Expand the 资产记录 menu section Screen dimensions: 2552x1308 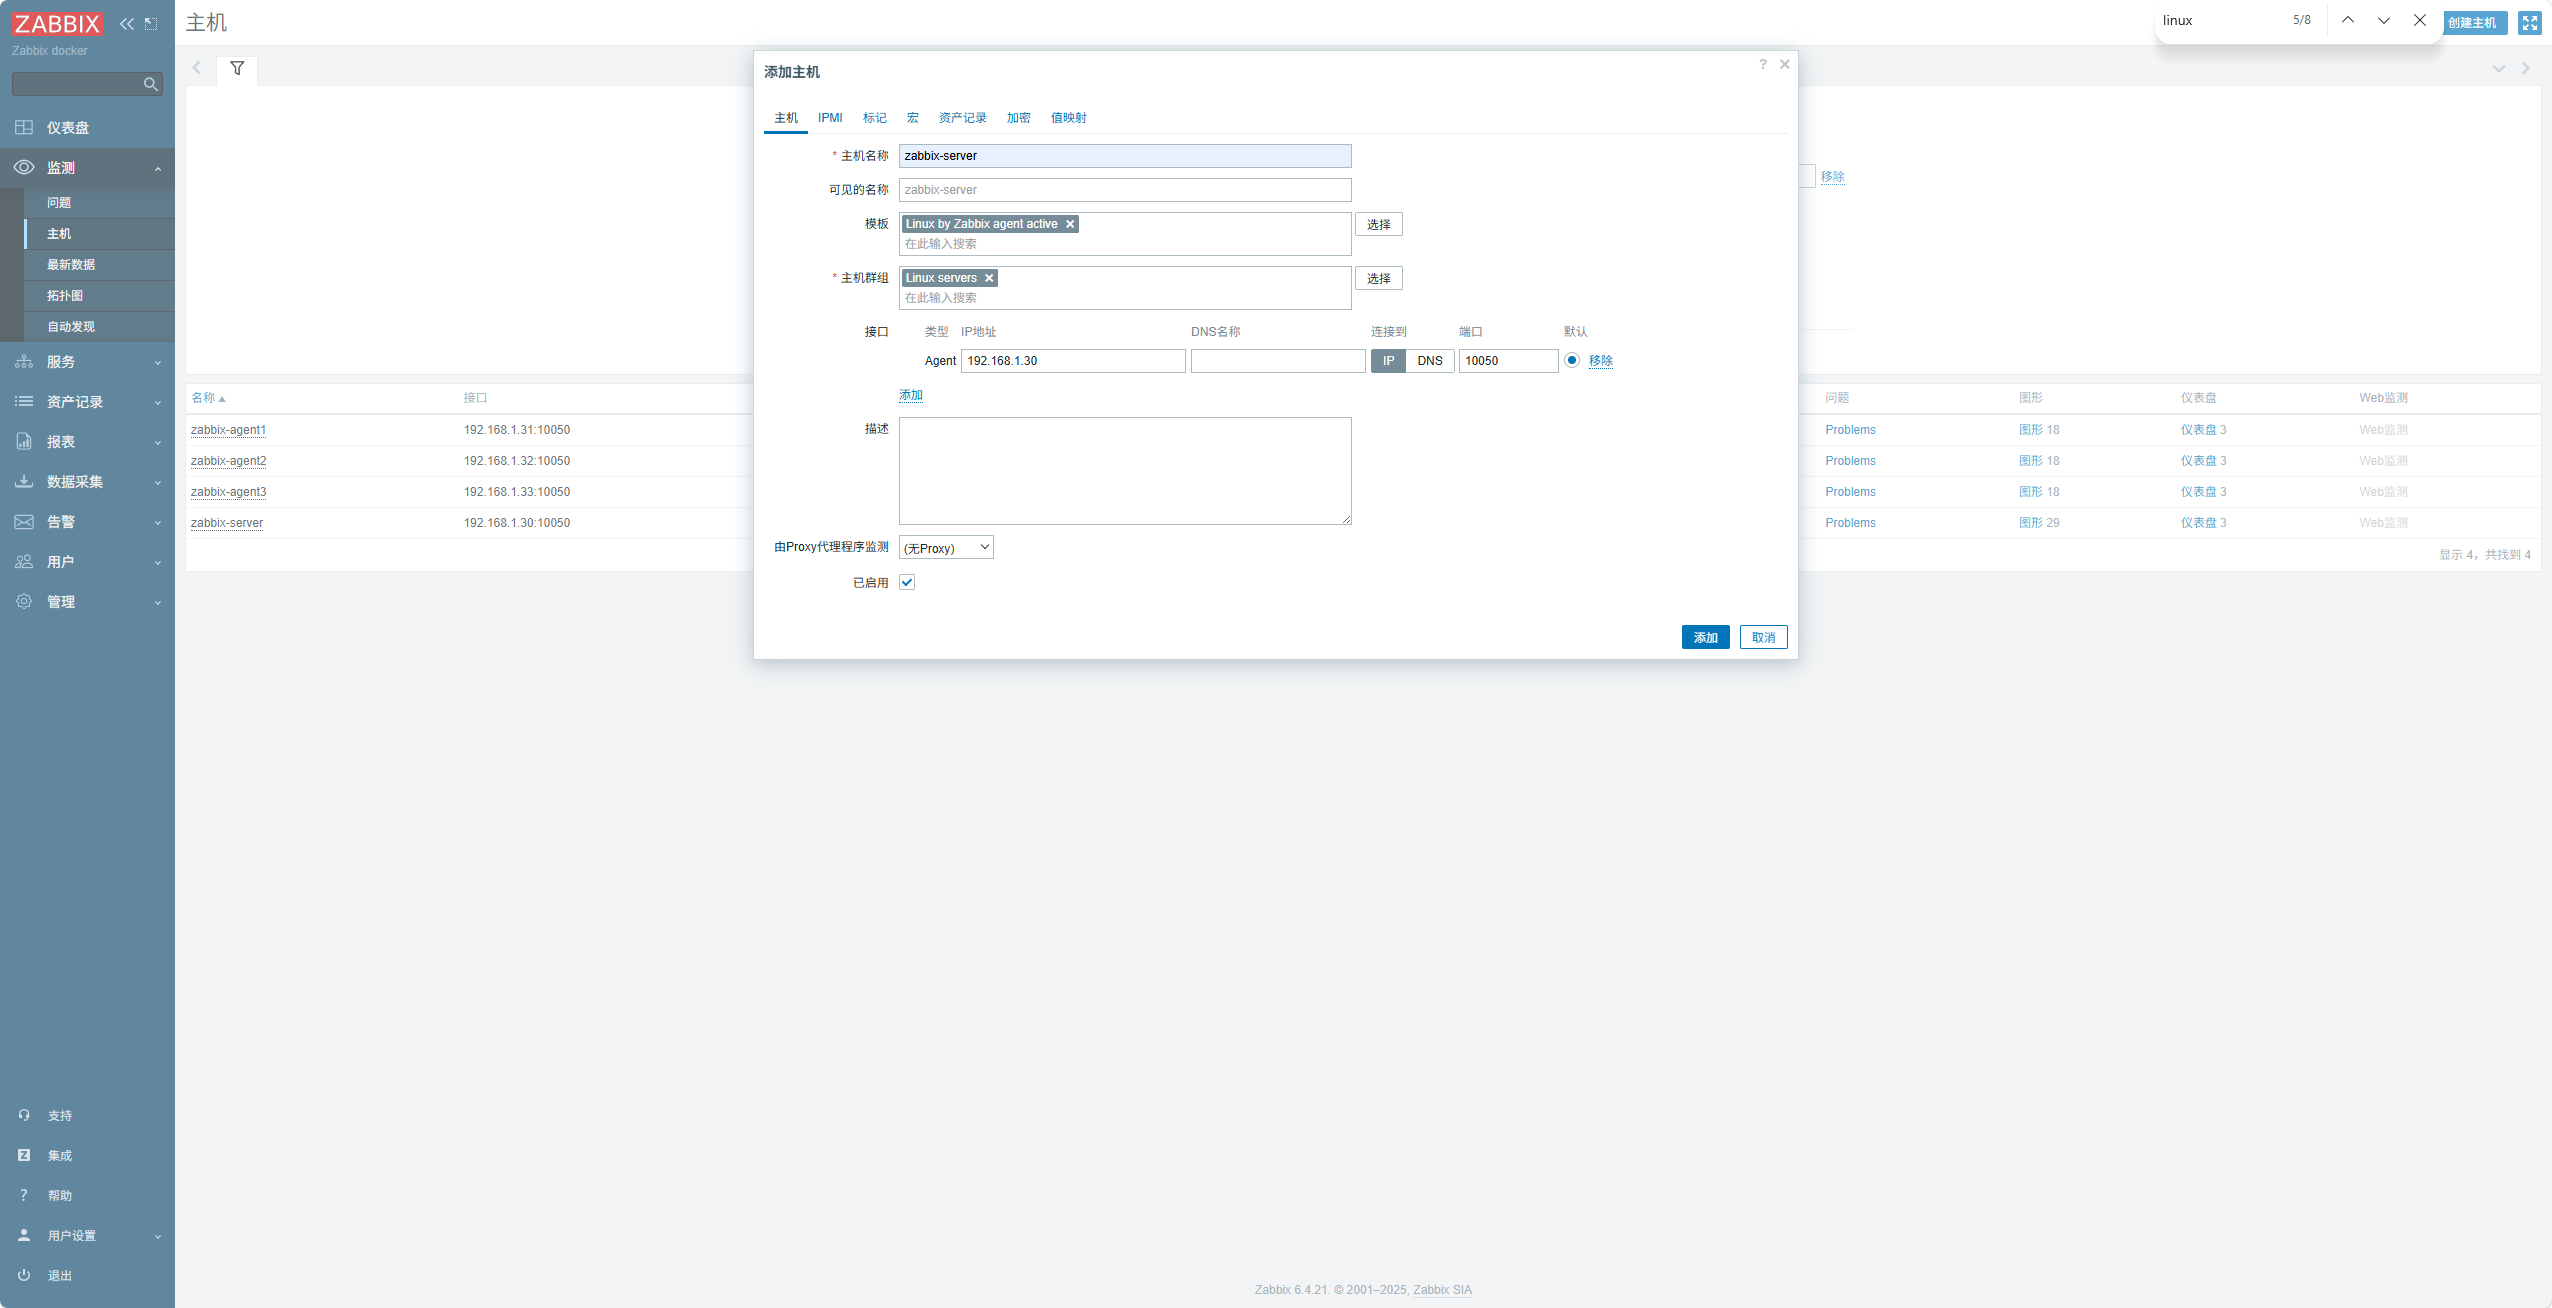158,403
